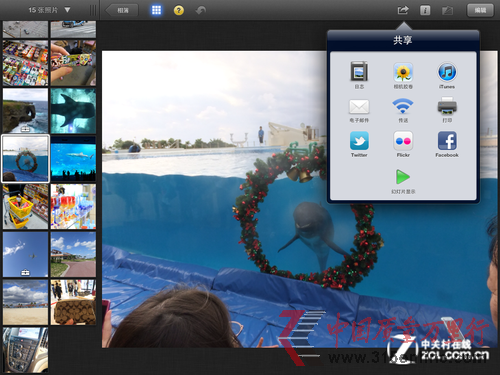The width and height of the screenshot is (500, 375).
Task: Toggle the share arrow button in the toolbar
Action: (x=403, y=10)
